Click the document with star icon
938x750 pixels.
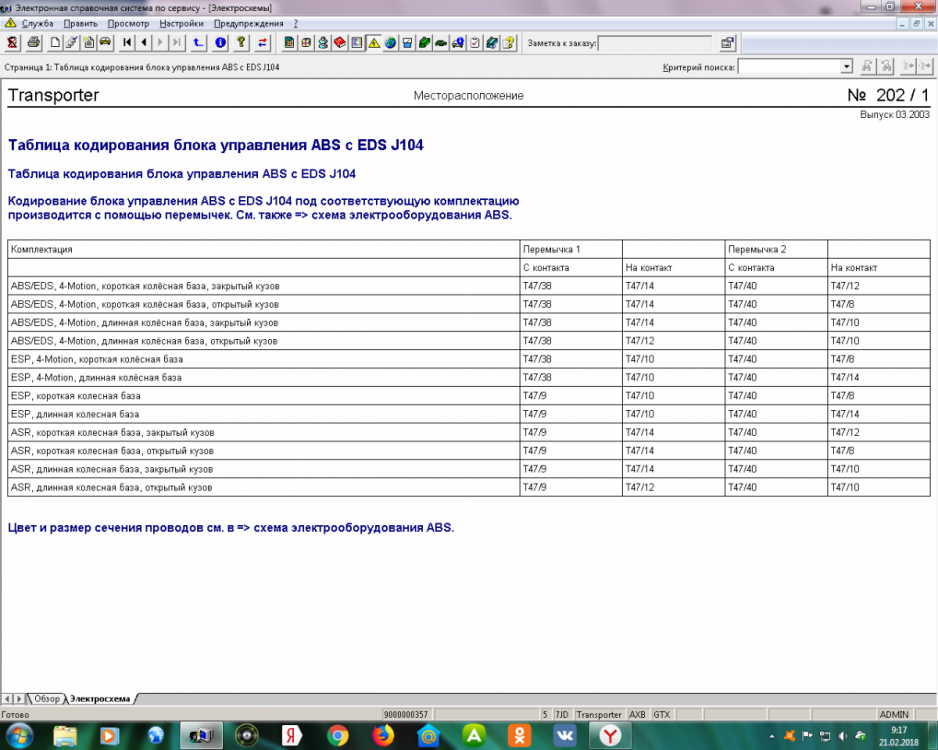pos(89,42)
